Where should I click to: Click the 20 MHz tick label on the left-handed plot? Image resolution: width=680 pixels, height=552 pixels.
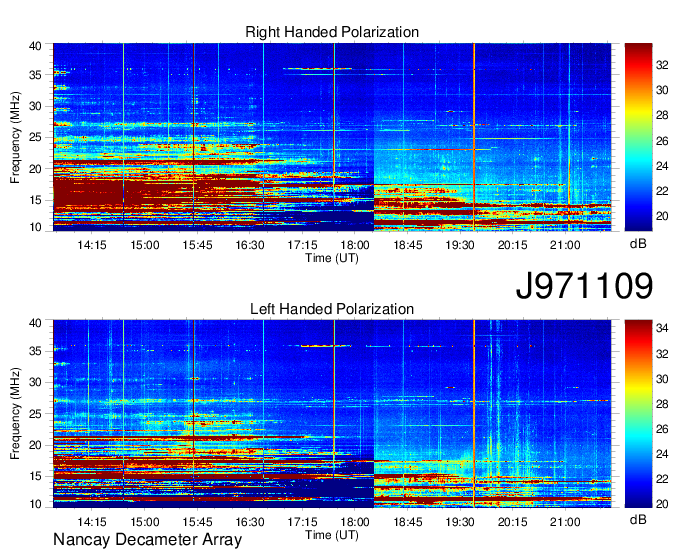(x=35, y=445)
